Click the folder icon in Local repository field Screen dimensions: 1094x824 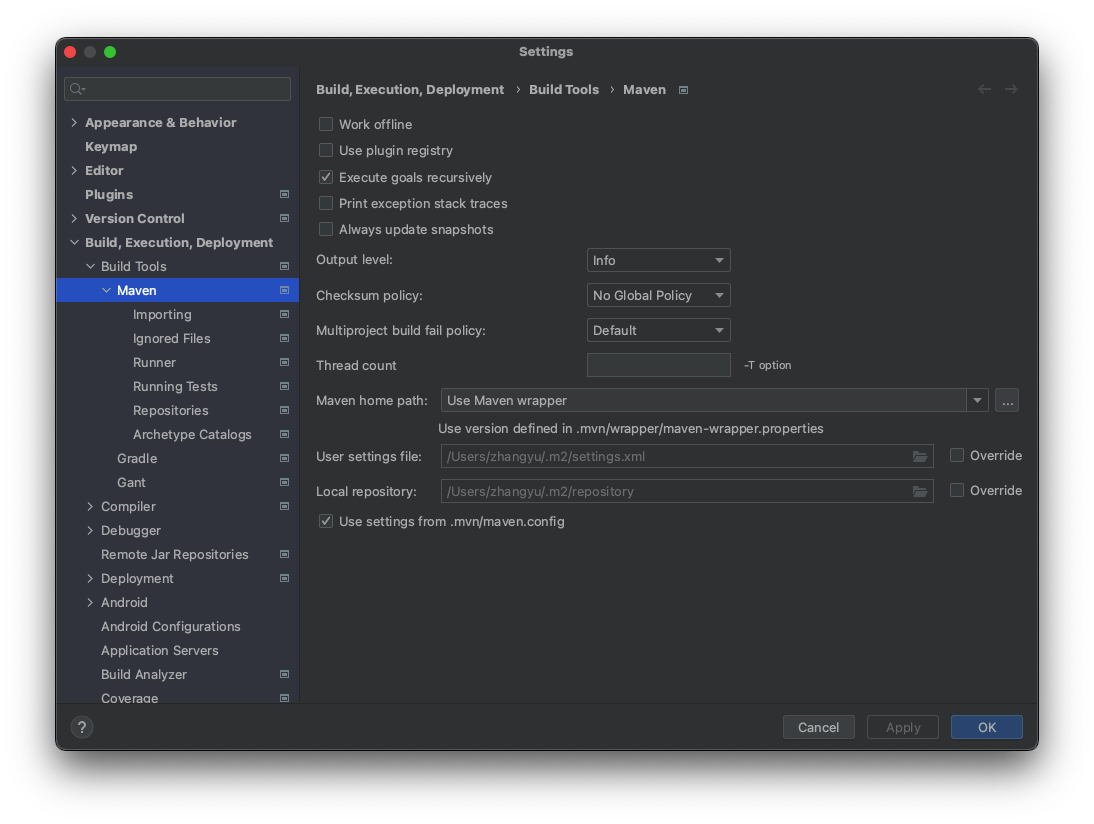(x=920, y=491)
